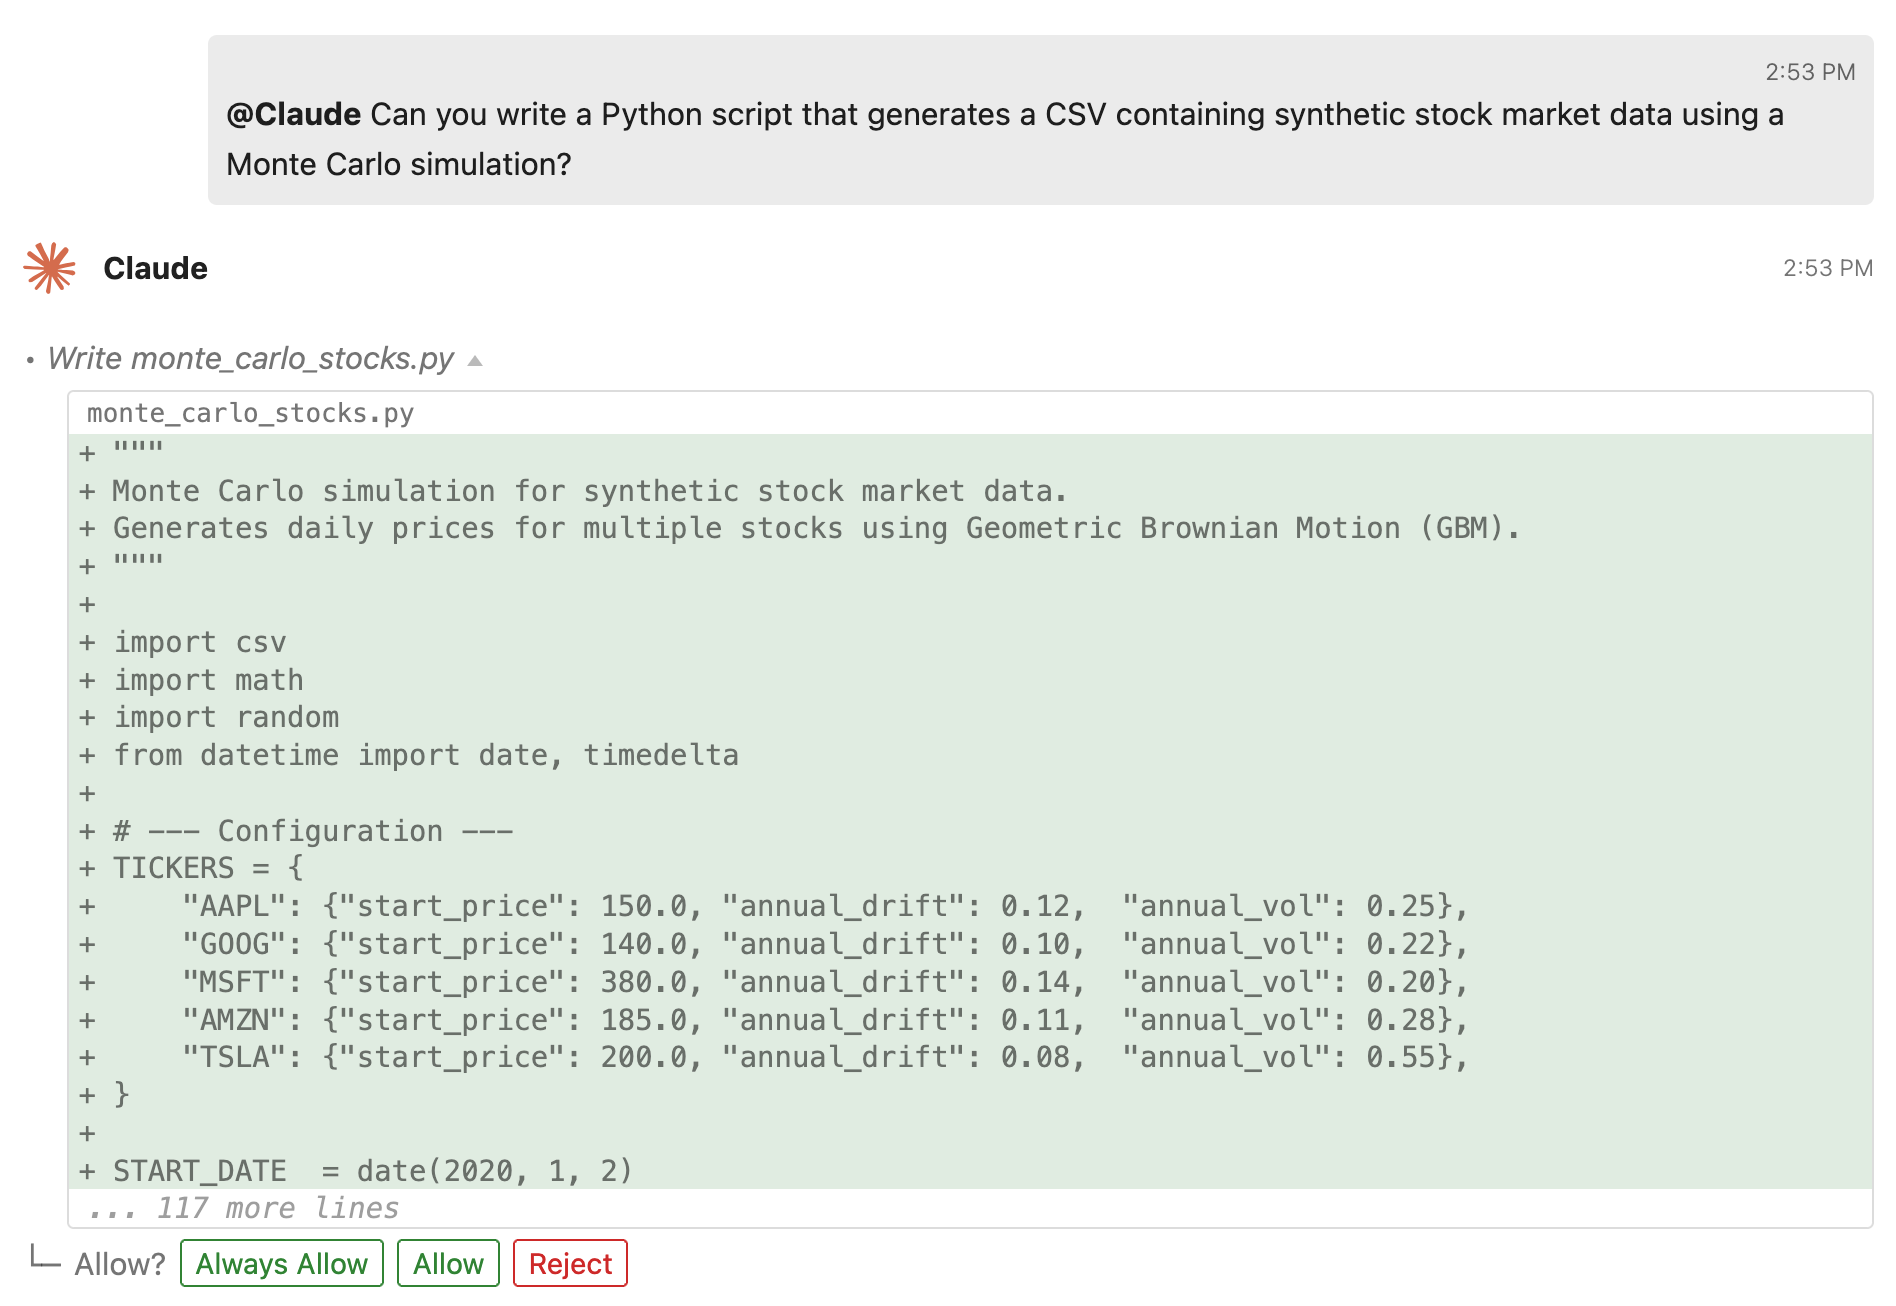
Task: Click the START_DATE = date(2020, 1, 2) line
Action: pos(373,1170)
